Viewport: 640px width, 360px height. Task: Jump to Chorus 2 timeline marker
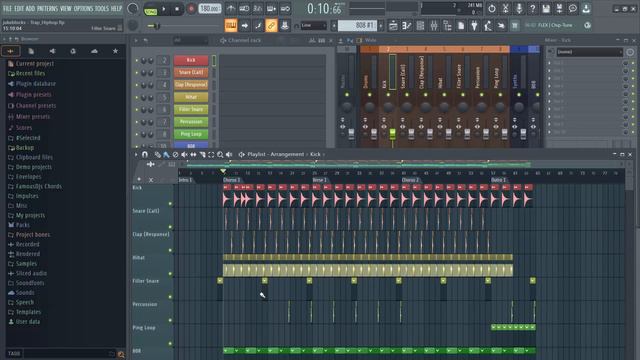[410, 180]
